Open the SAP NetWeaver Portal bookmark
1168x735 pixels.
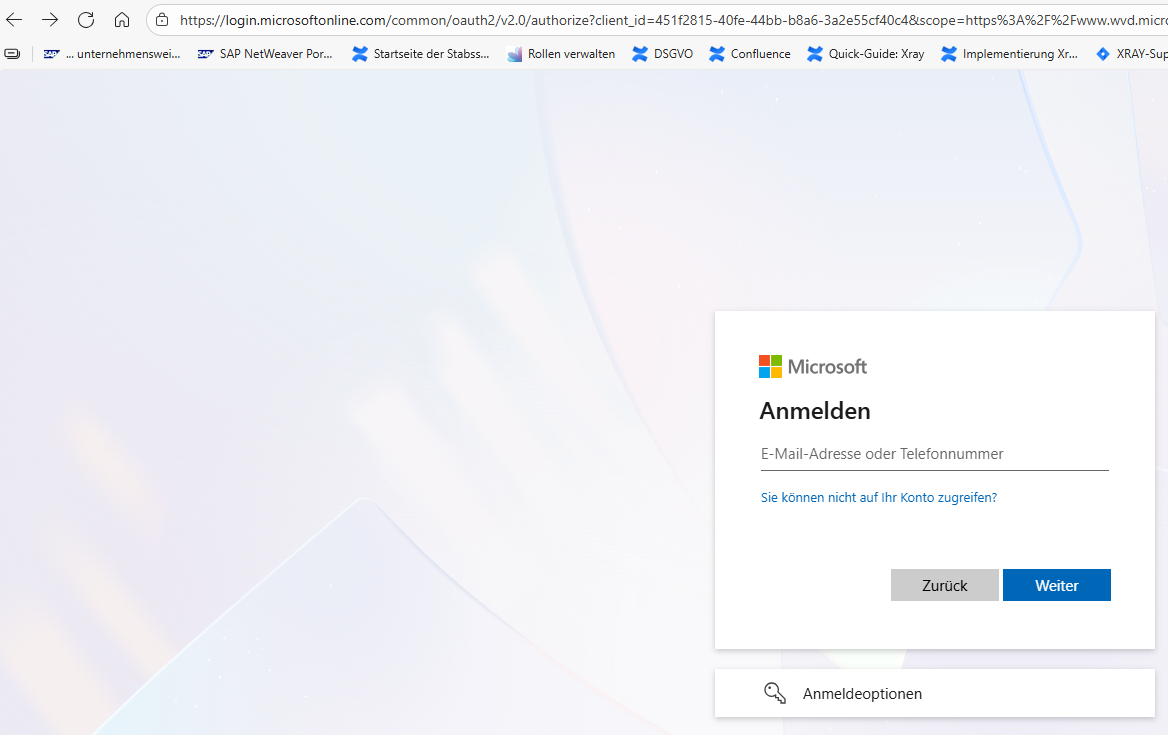coord(265,54)
